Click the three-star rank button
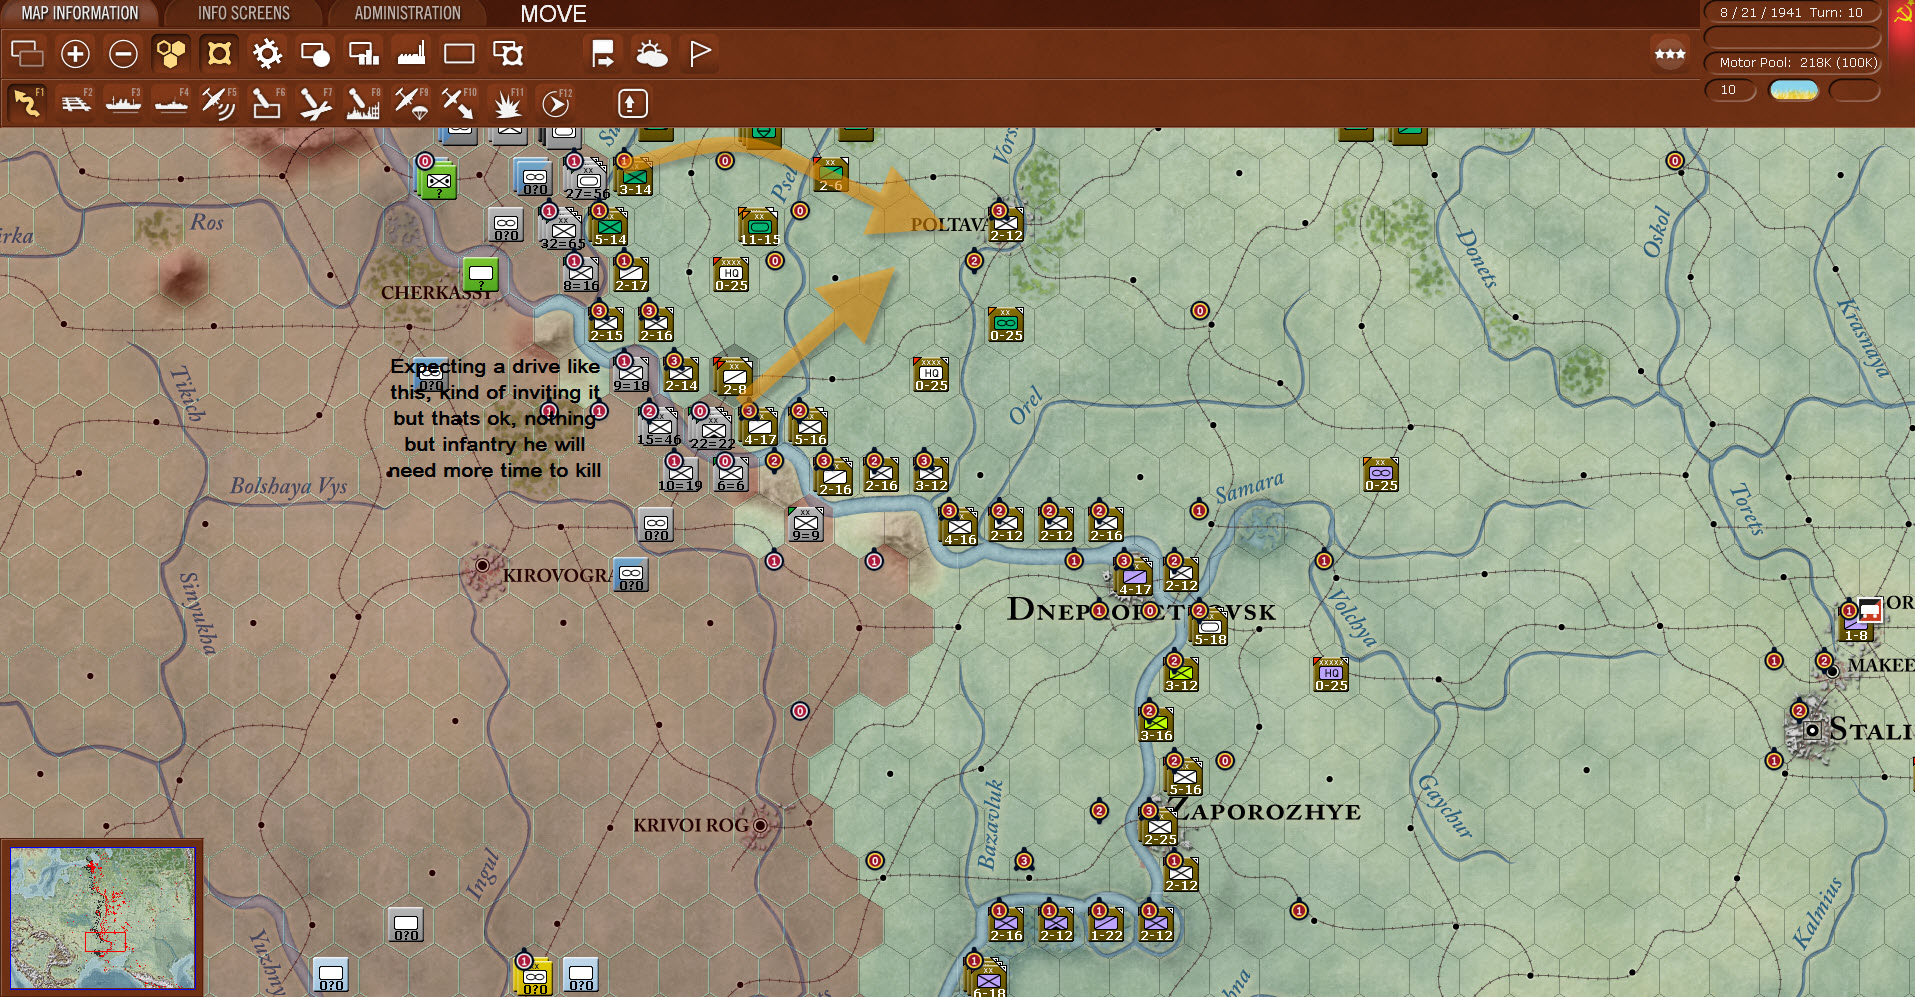The width and height of the screenshot is (1915, 997). (1670, 54)
